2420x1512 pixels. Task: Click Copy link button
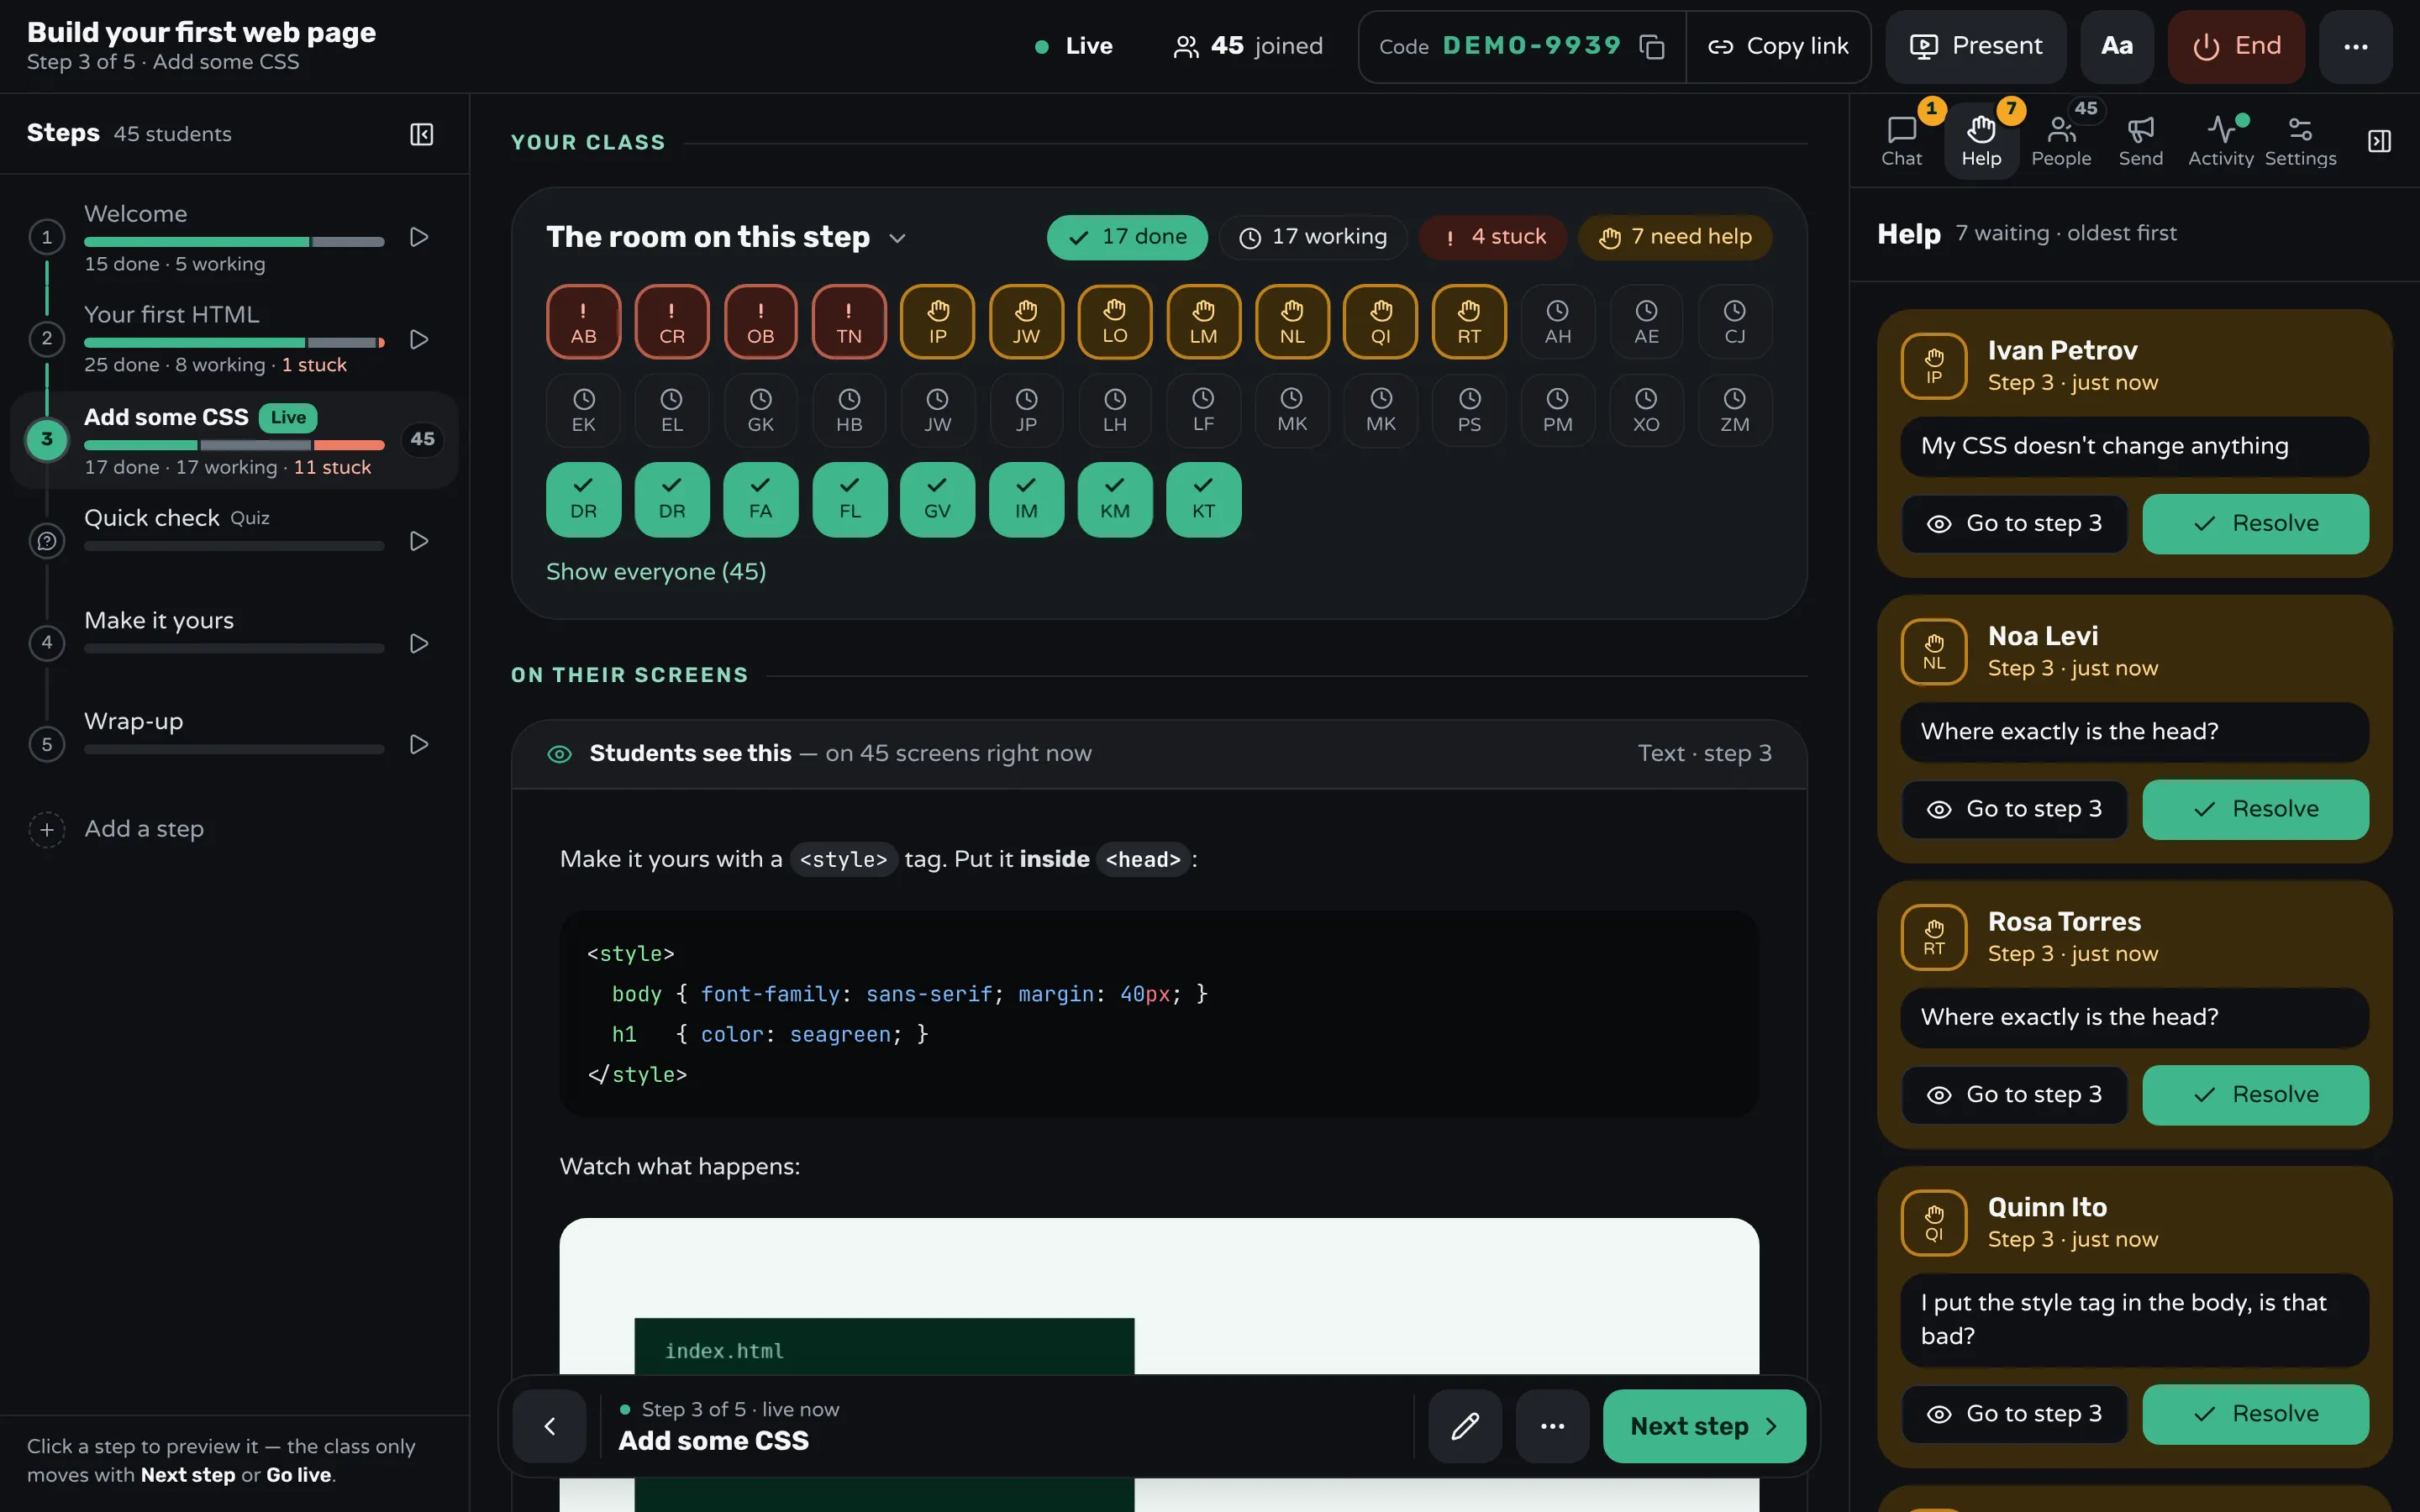[x=1778, y=46]
